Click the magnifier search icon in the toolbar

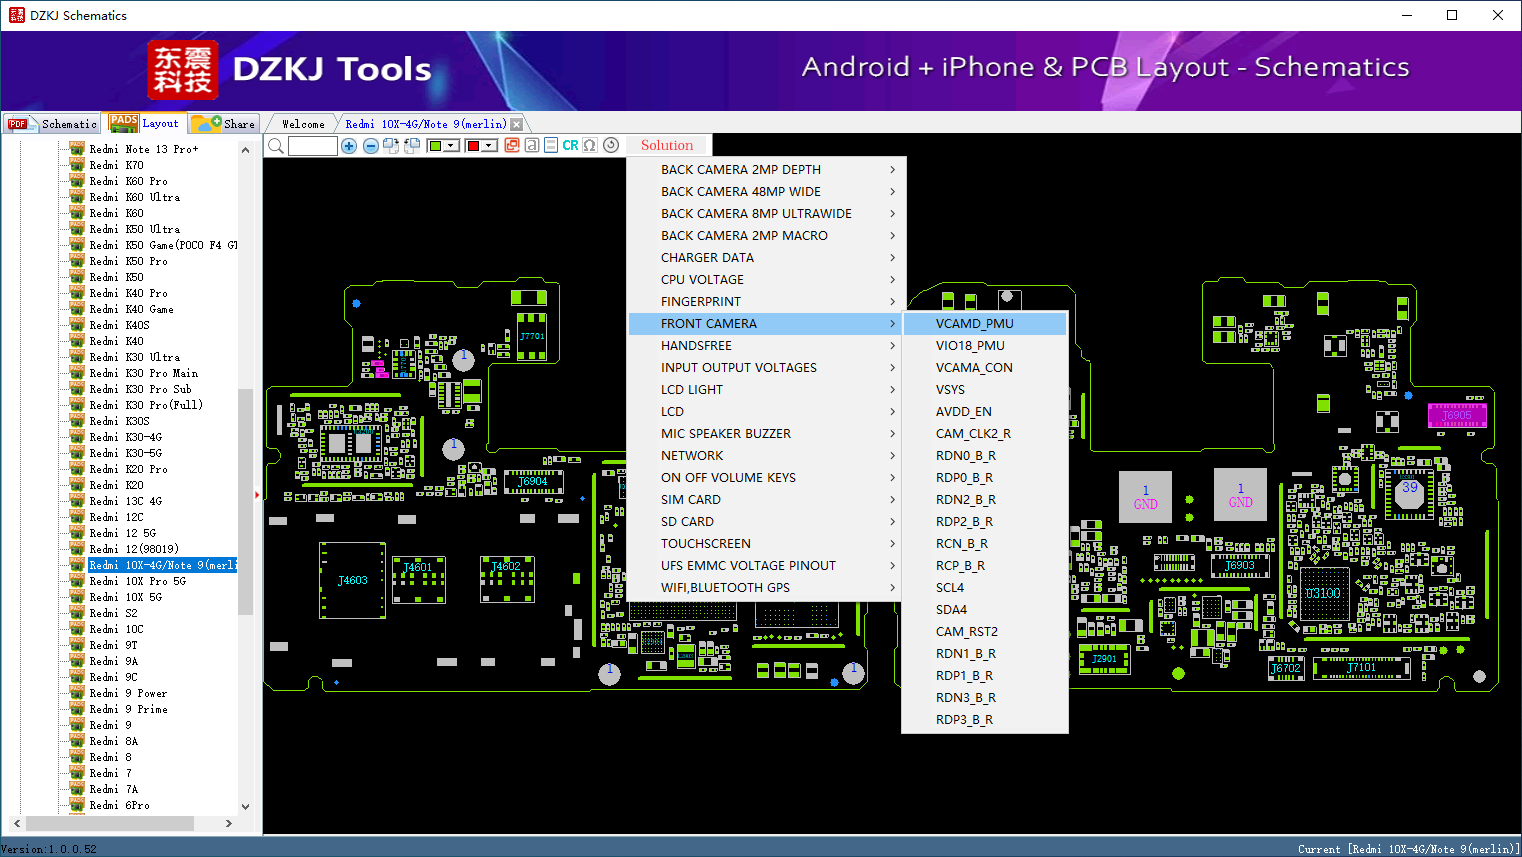click(276, 146)
